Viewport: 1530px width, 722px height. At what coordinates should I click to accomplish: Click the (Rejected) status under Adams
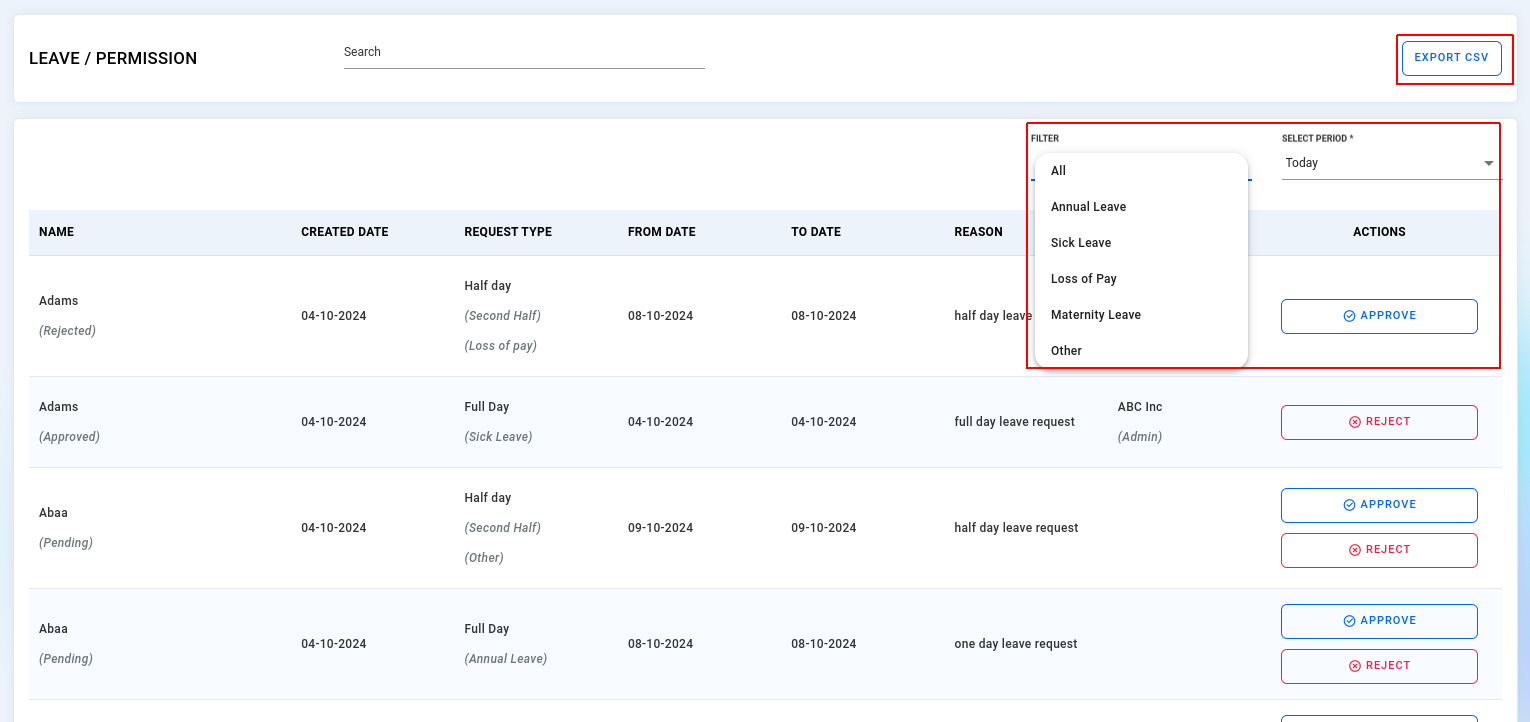click(x=67, y=331)
